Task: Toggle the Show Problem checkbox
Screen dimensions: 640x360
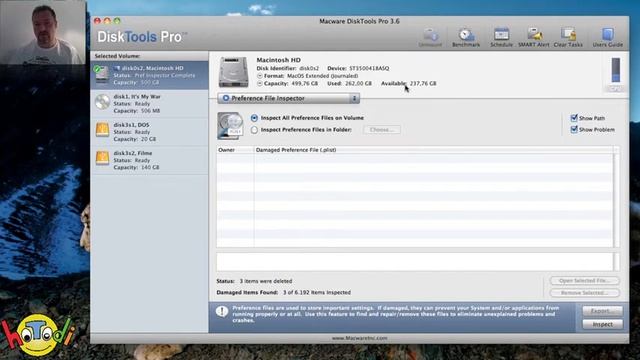Action: 574,129
